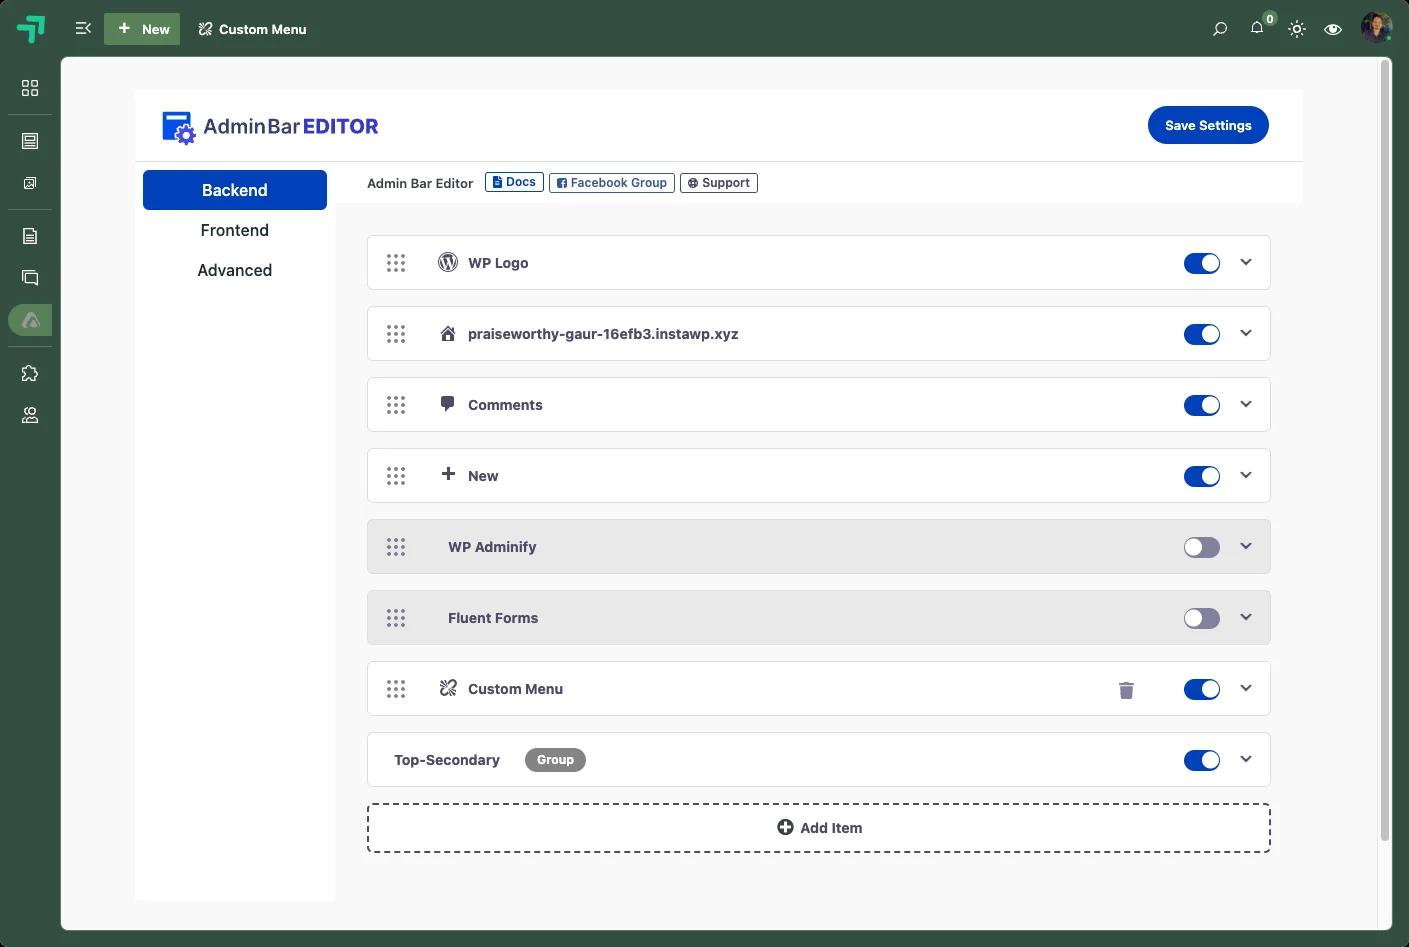Switch to the Frontend tab
The width and height of the screenshot is (1409, 947).
point(235,230)
